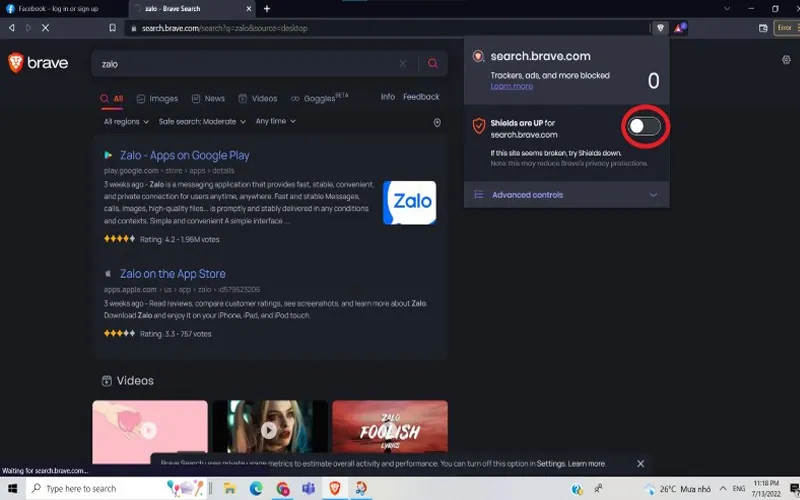The height and width of the screenshot is (500, 800).
Task: Dismiss the usage metrics notice banner
Action: (640, 463)
